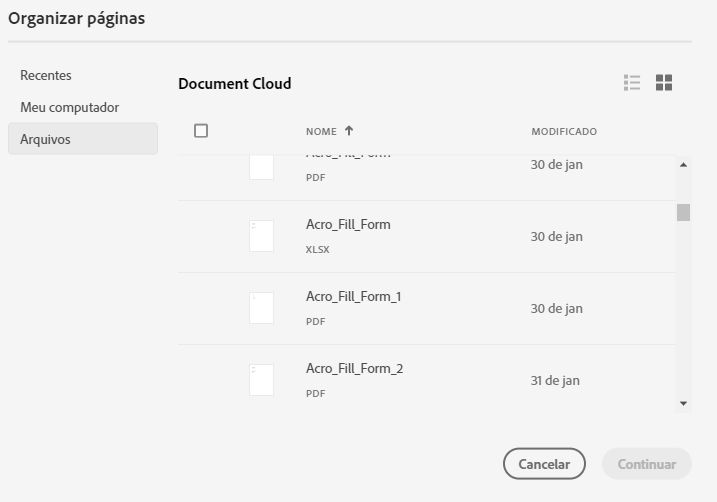The image size is (717, 502).
Task: Select the Acro_Fill_Form_1 file name
Action: [x=353, y=296]
